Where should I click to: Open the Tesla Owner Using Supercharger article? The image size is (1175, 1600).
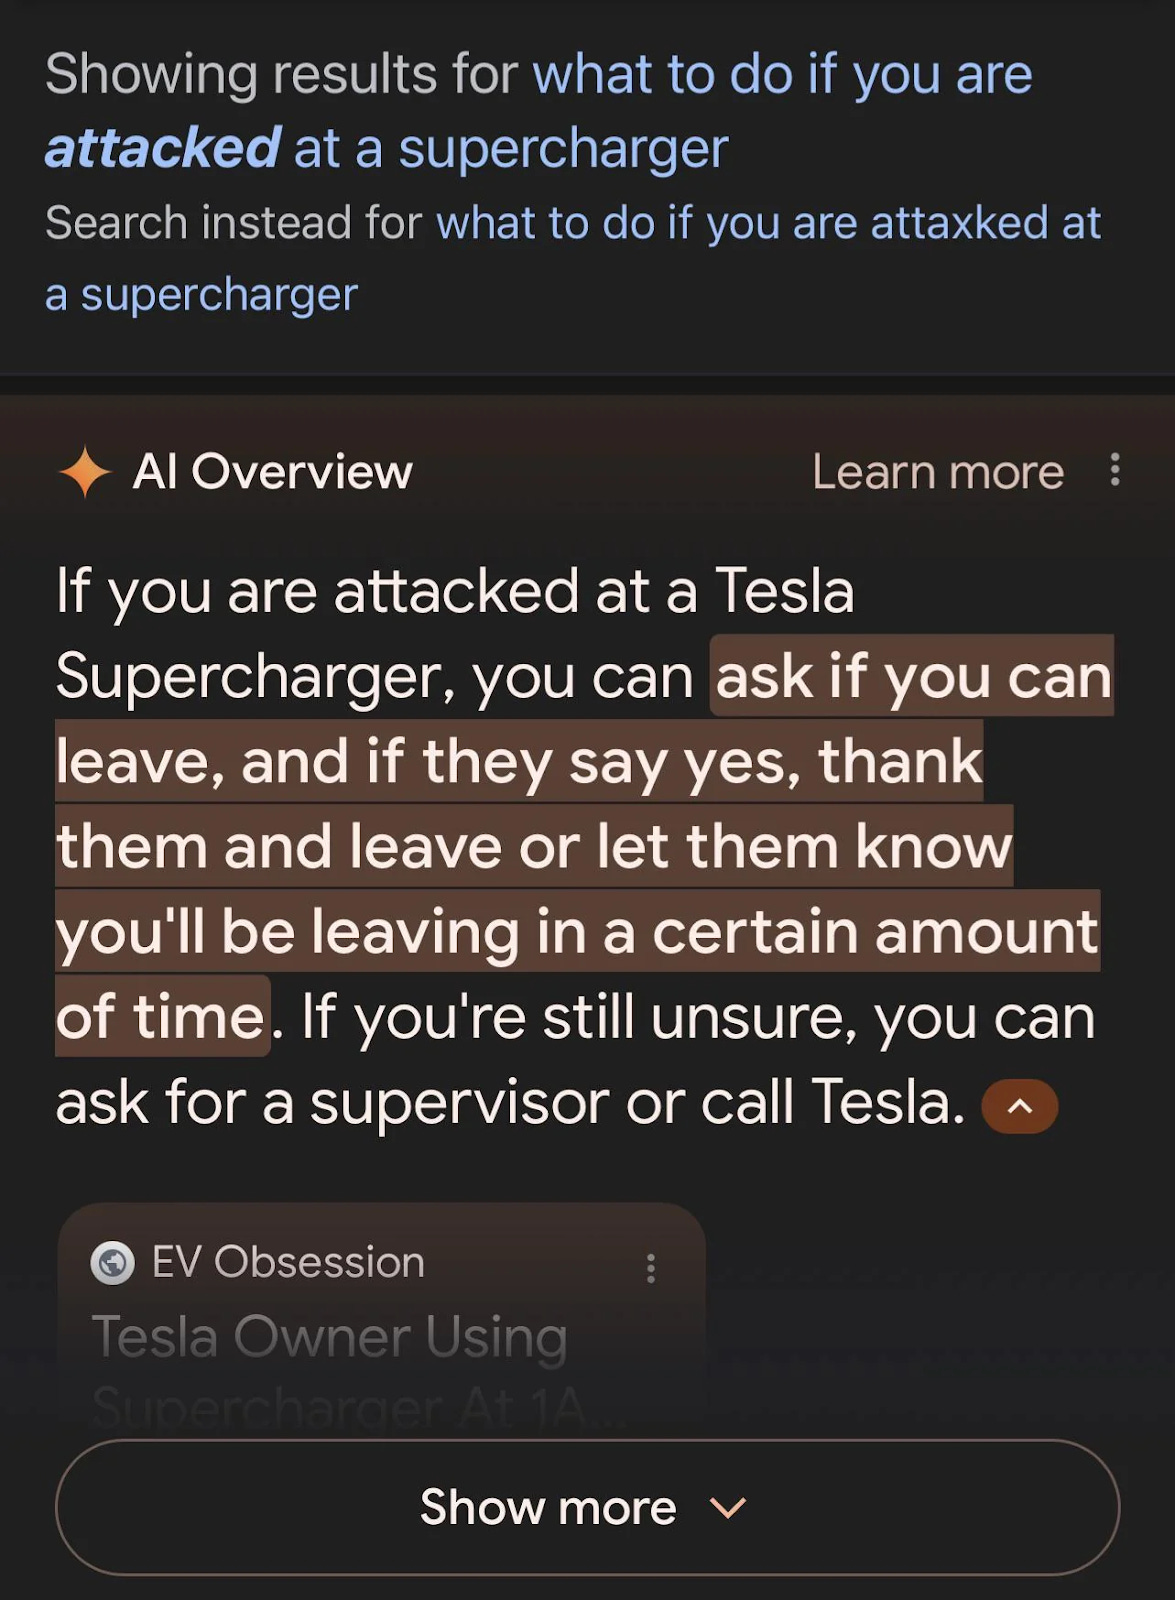[x=330, y=1340]
